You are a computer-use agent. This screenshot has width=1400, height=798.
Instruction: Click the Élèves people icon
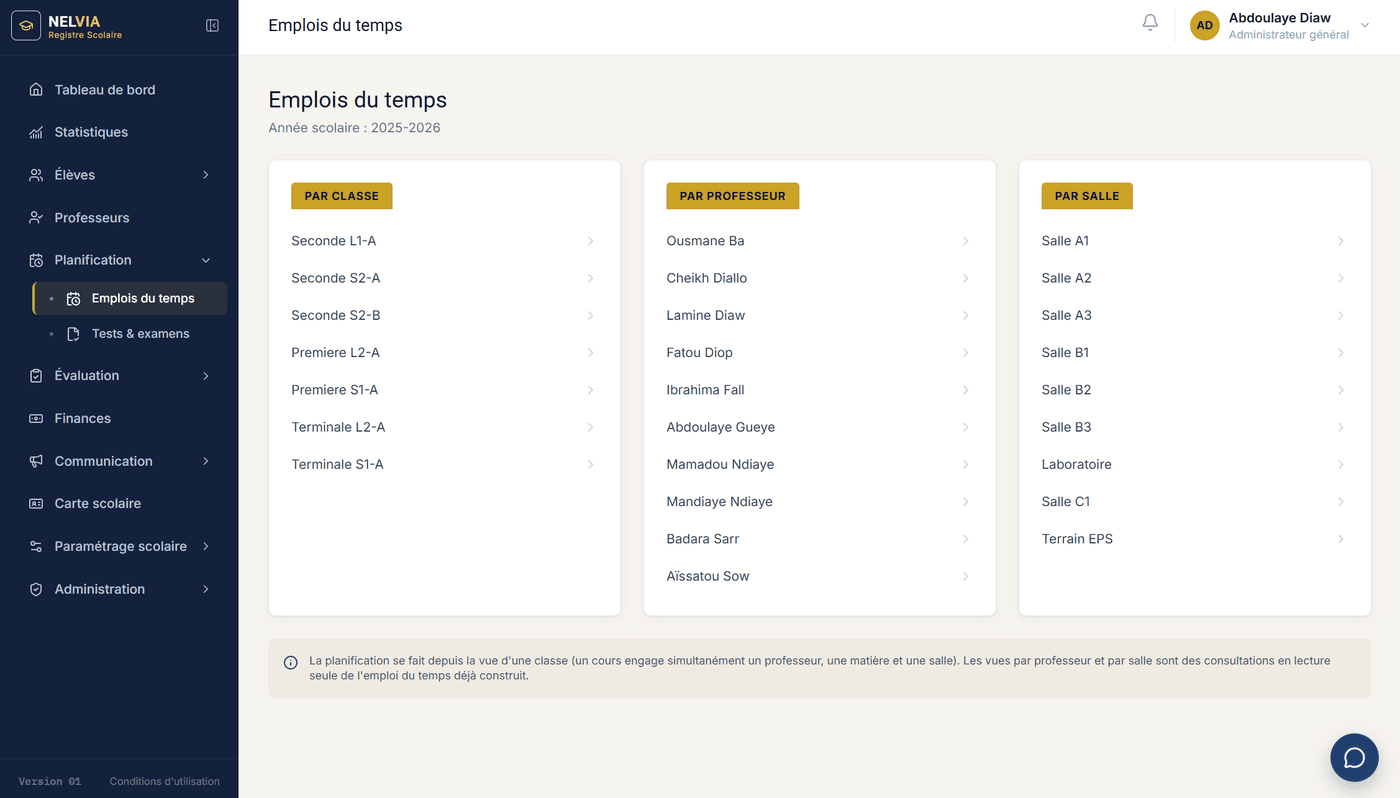[x=36, y=175]
